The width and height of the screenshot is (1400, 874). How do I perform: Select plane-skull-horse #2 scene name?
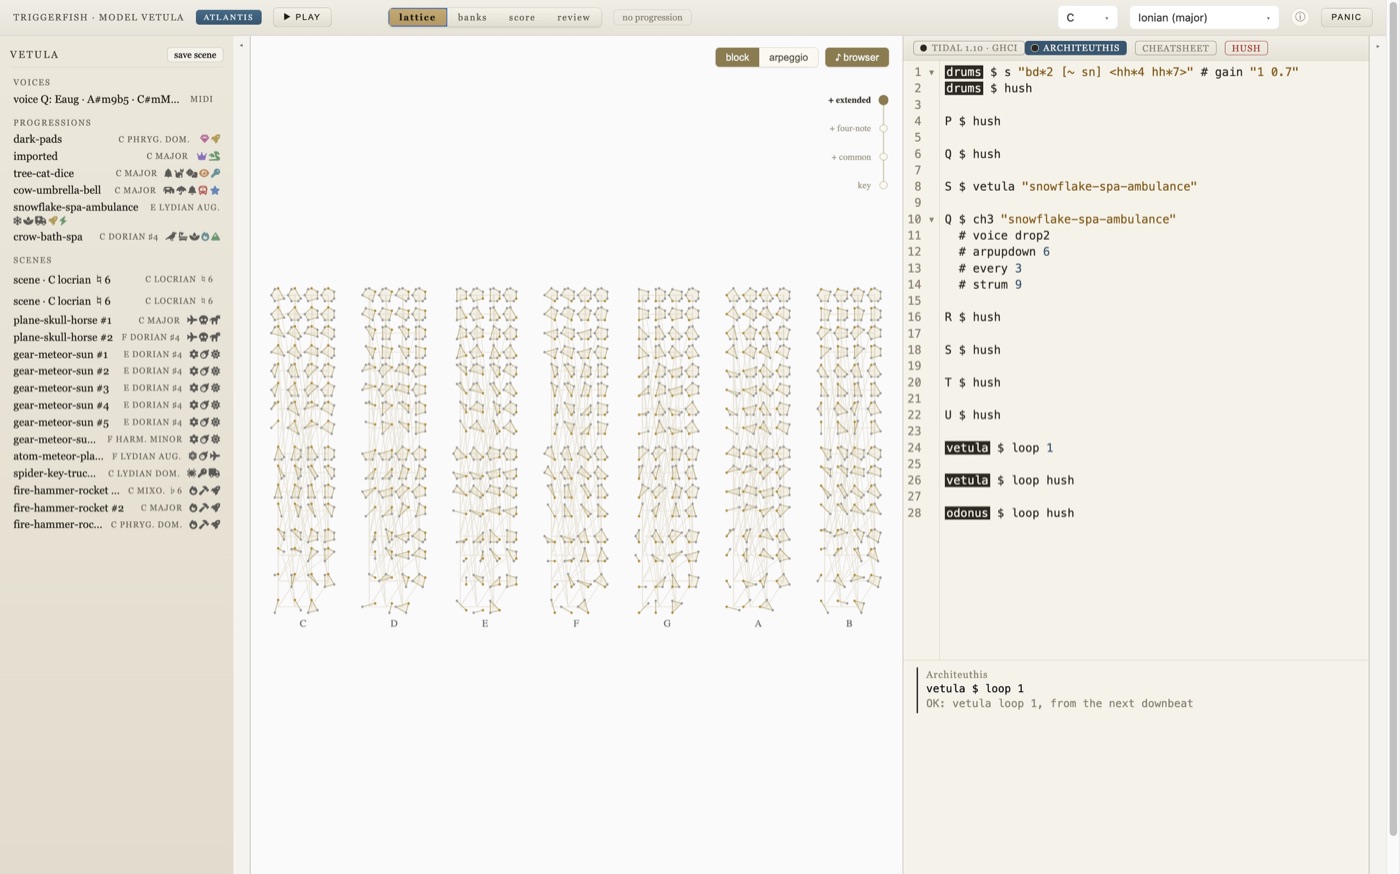coord(63,337)
